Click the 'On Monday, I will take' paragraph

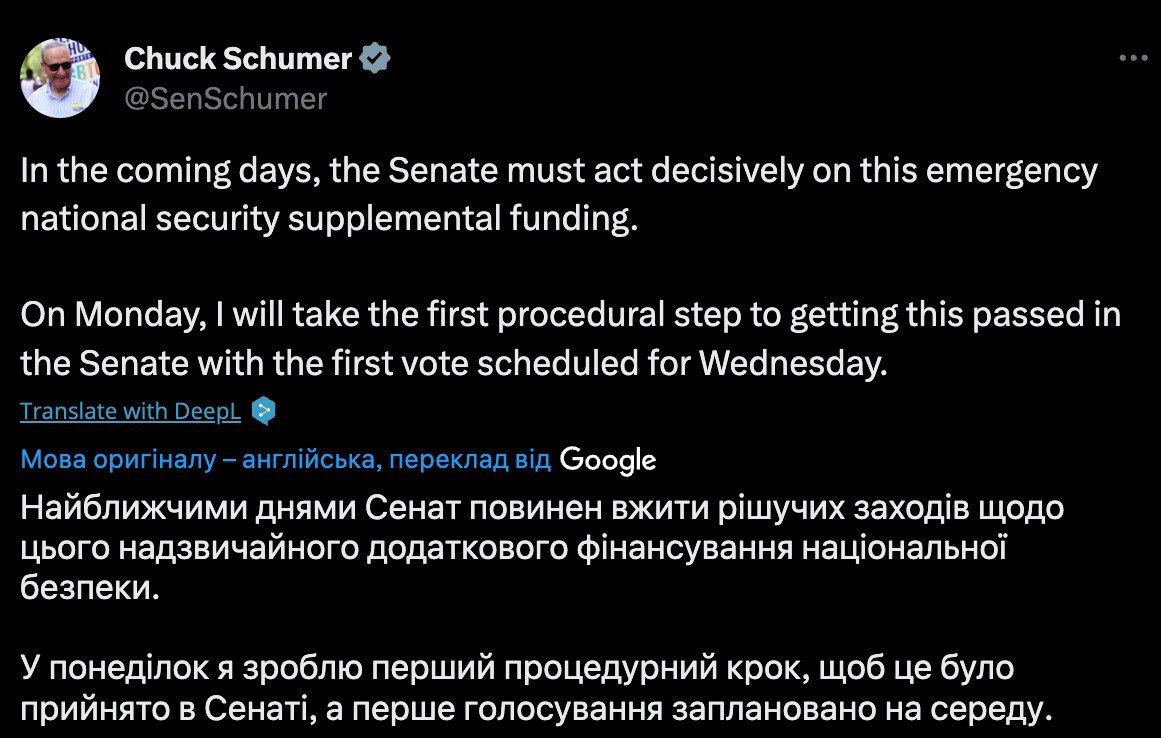tap(570, 338)
